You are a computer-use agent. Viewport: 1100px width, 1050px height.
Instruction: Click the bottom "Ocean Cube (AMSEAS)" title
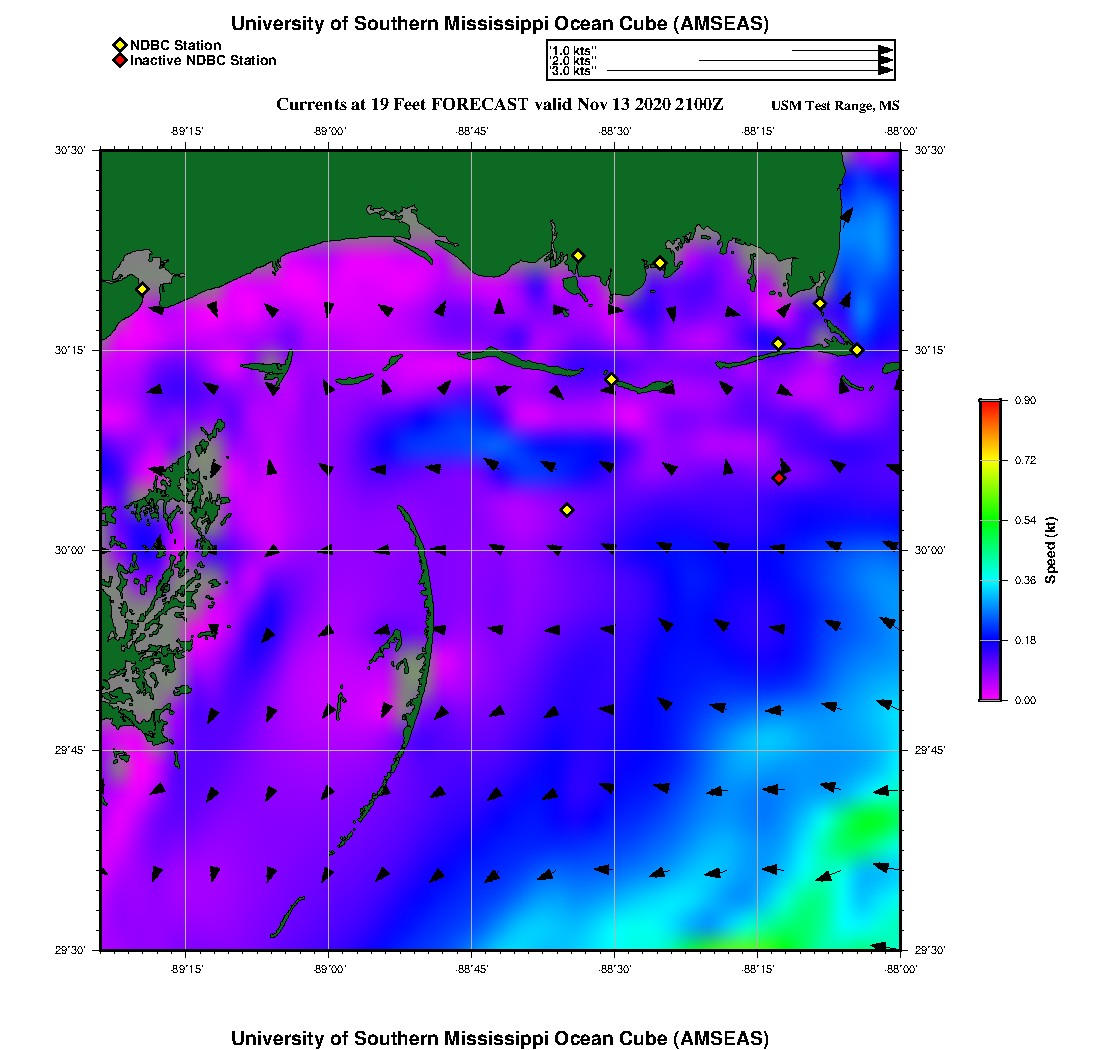tap(500, 1037)
